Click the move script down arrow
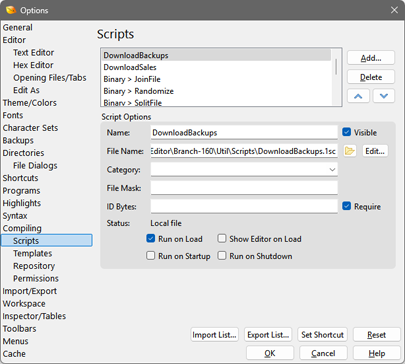This screenshot has width=405, height=364. point(384,96)
